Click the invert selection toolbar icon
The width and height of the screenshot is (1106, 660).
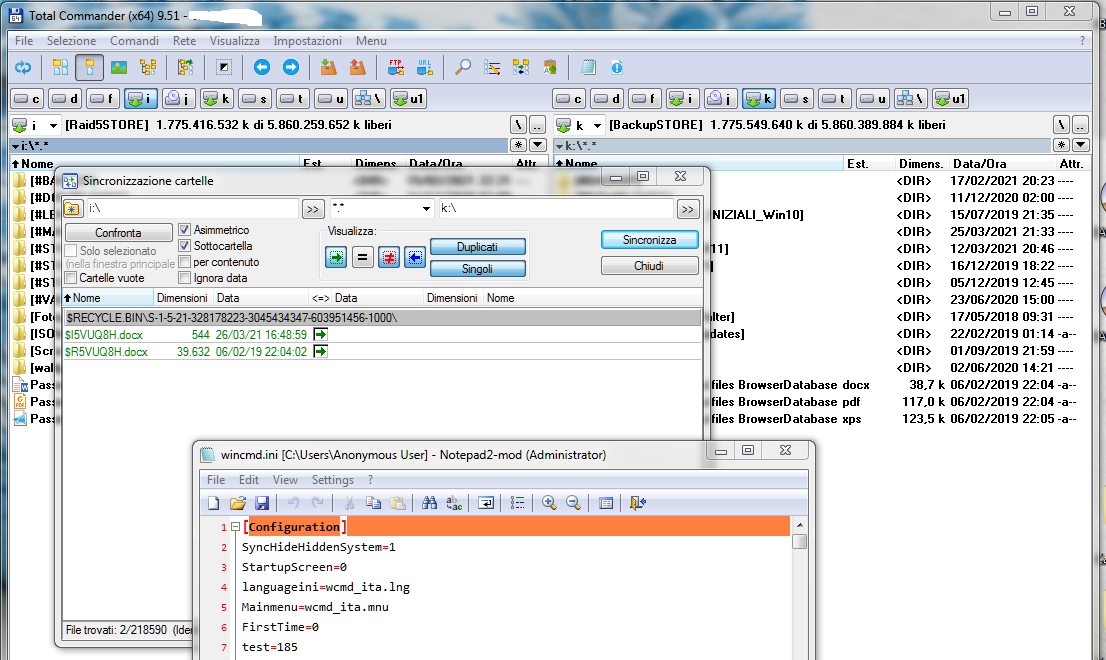tap(224, 68)
